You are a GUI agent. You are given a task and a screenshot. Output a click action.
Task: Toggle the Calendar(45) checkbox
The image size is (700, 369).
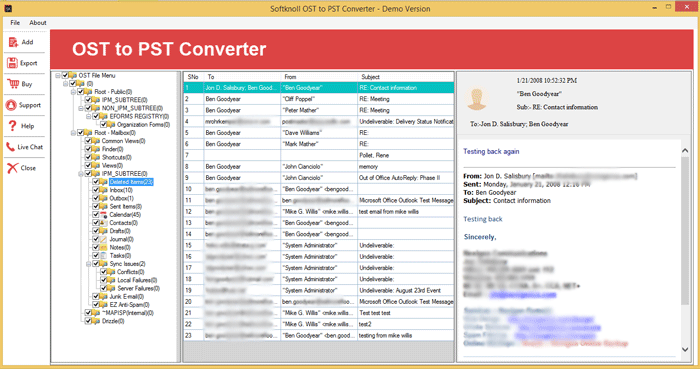point(96,215)
